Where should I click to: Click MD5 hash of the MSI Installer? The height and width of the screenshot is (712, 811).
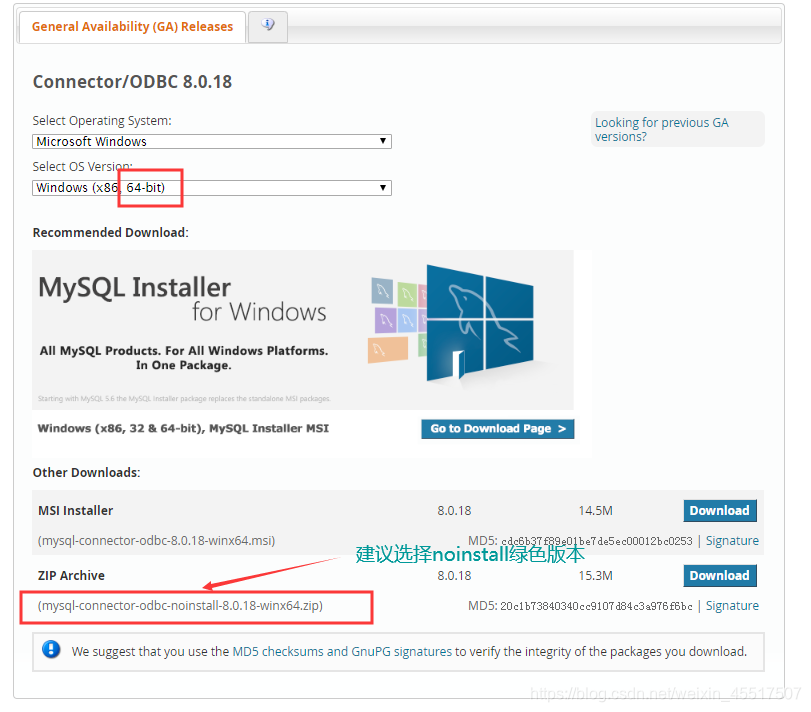tap(596, 541)
